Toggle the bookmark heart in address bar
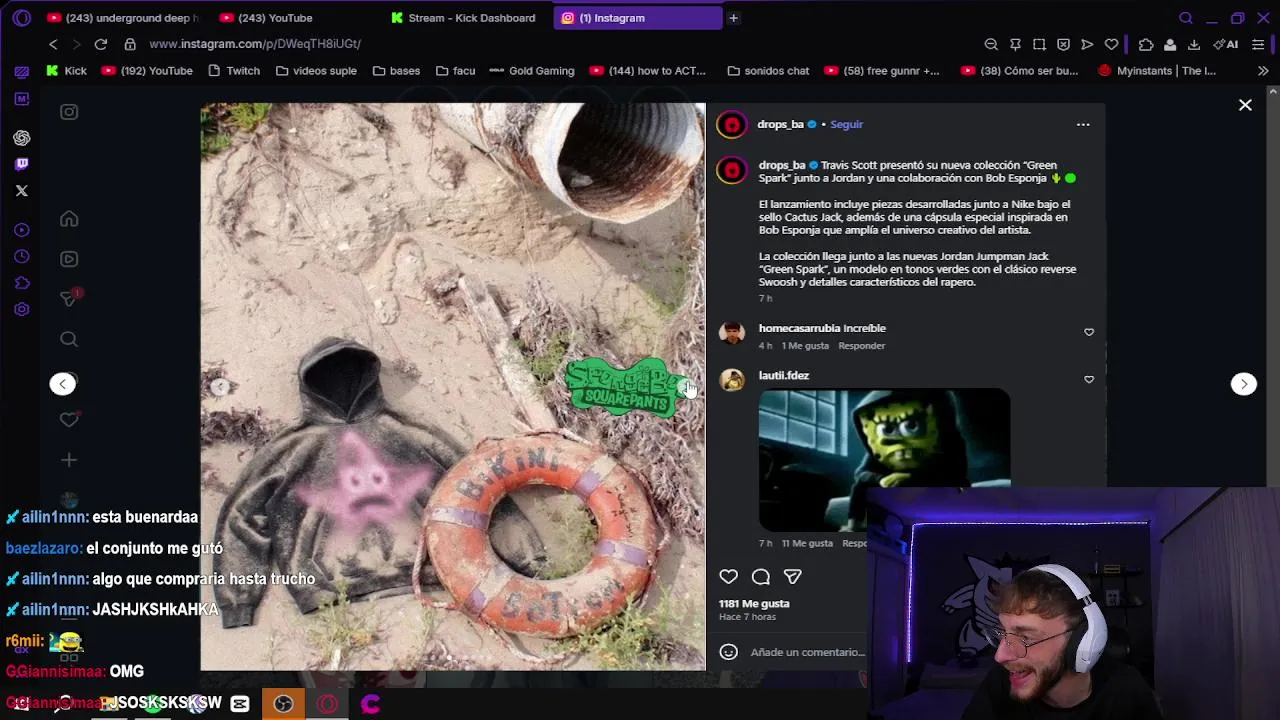1280x720 pixels. (1111, 44)
